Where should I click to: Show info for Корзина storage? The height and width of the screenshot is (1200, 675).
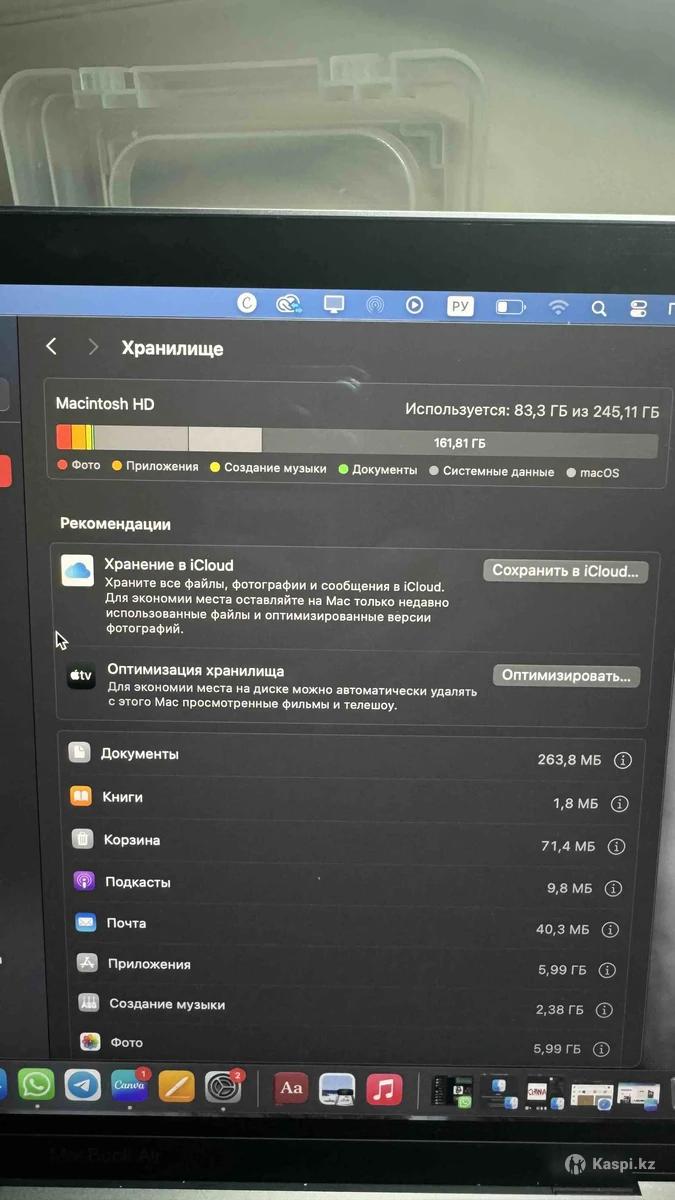[616, 846]
